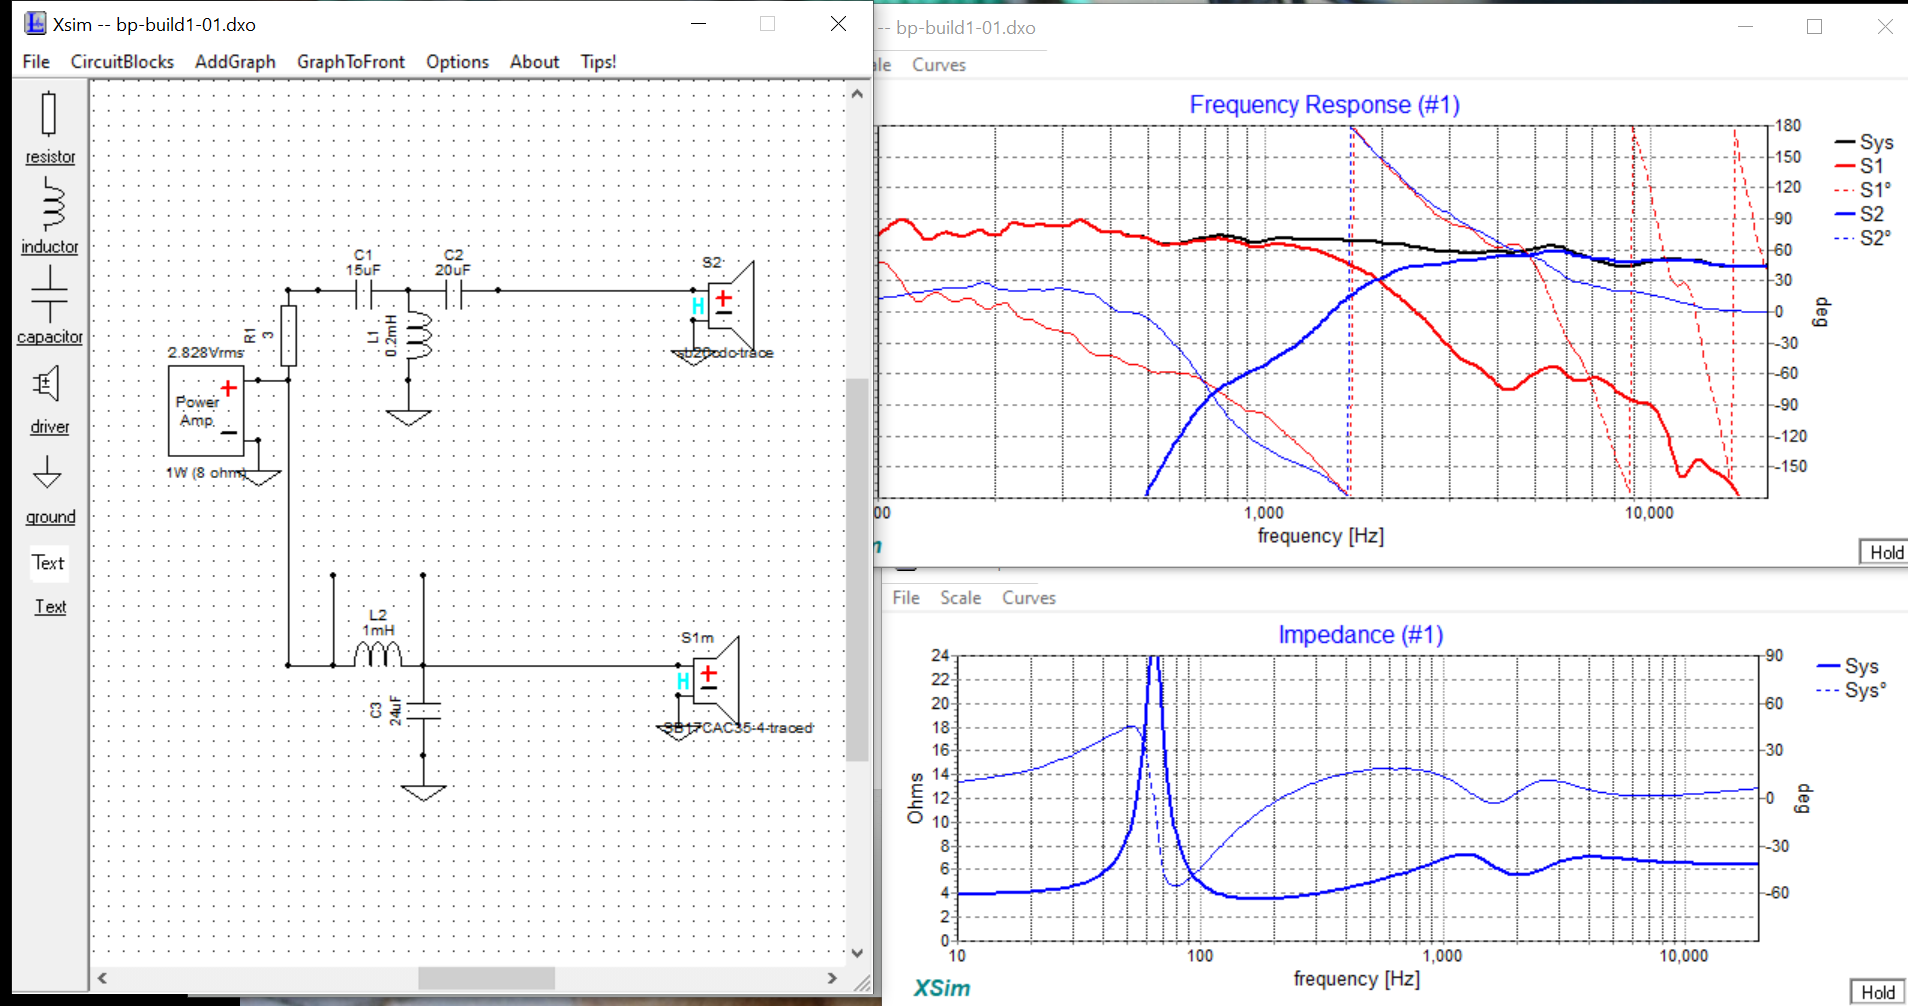Select the ground component tool
Screen dimensions: 1908x1006
(49, 490)
